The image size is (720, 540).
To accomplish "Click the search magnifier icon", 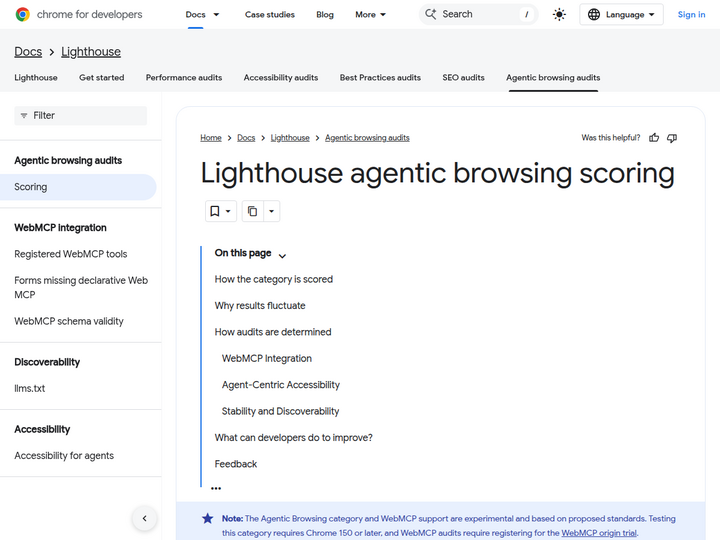I will pos(430,14).
